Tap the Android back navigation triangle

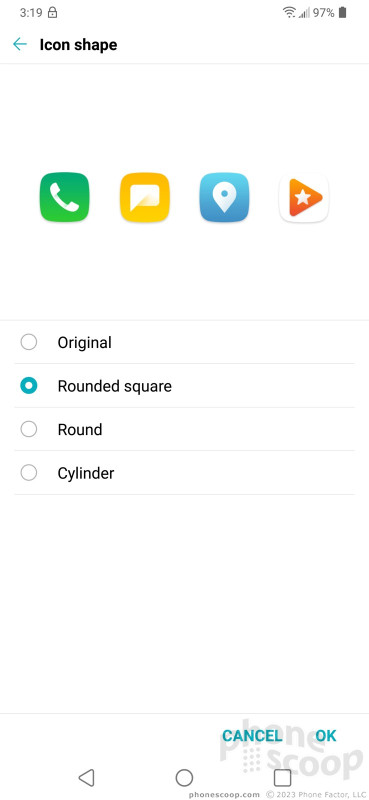(x=86, y=778)
